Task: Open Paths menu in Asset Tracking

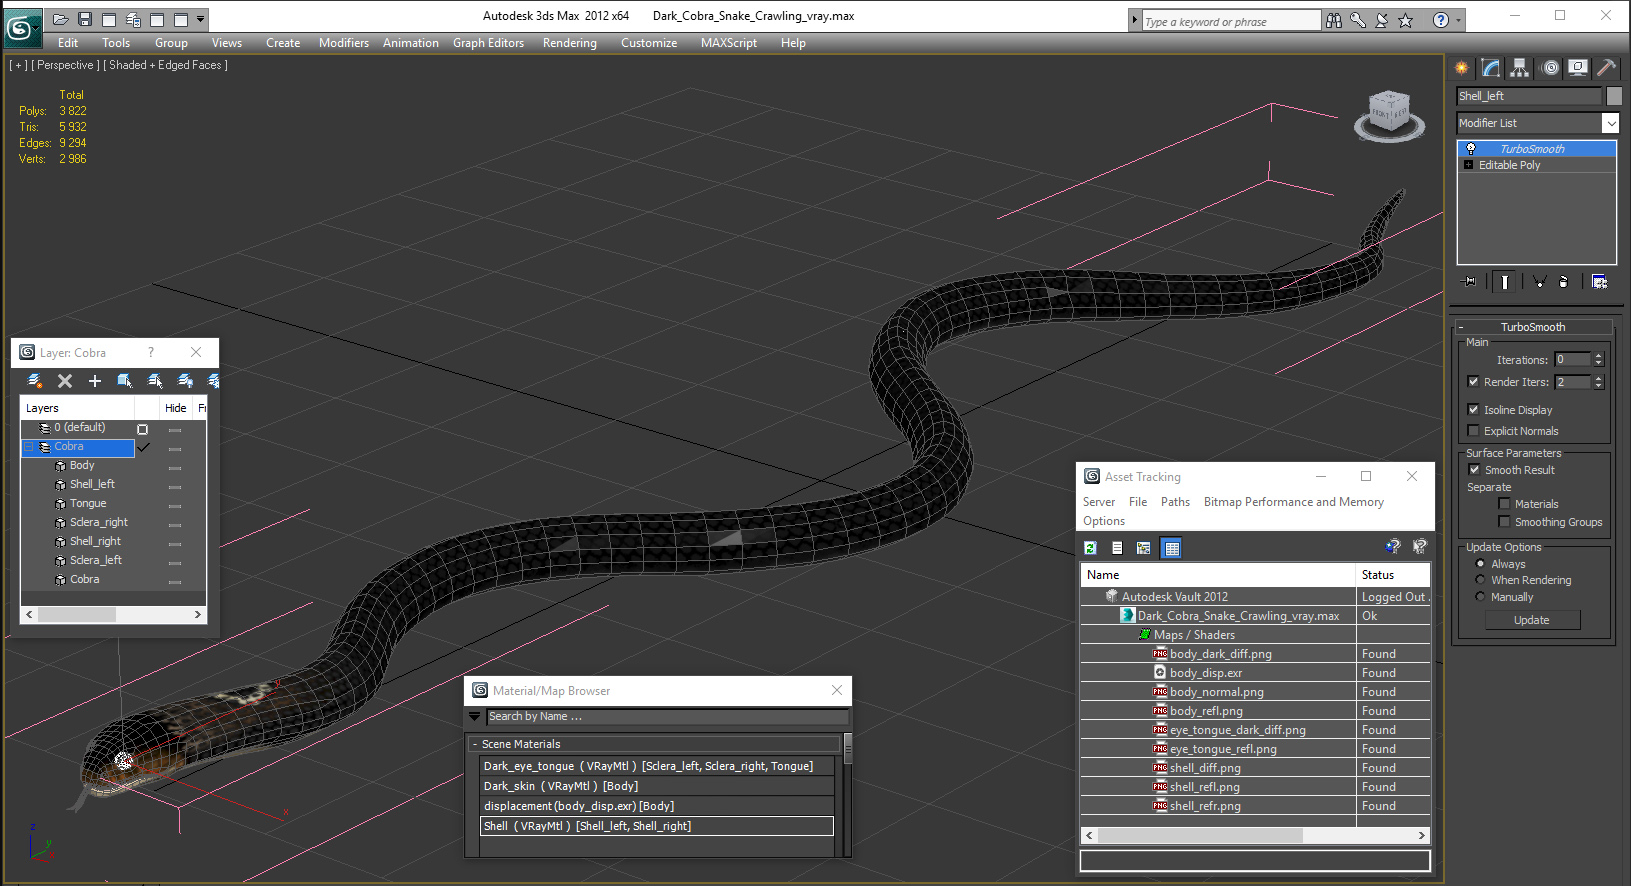Action: [x=1175, y=502]
